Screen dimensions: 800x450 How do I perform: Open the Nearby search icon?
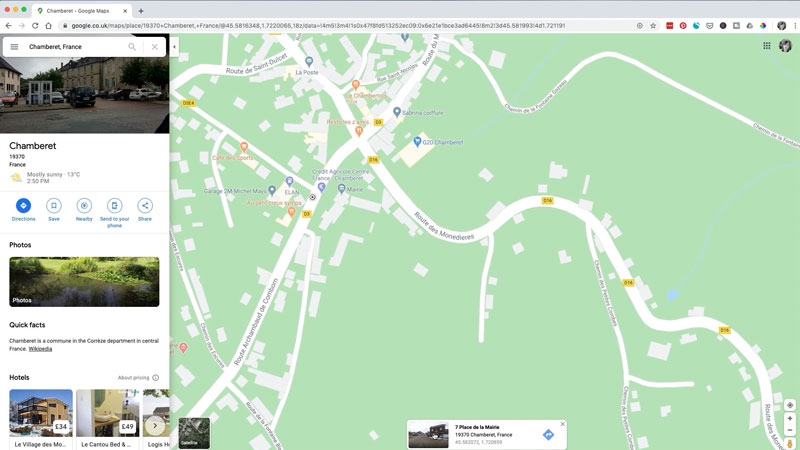point(84,206)
